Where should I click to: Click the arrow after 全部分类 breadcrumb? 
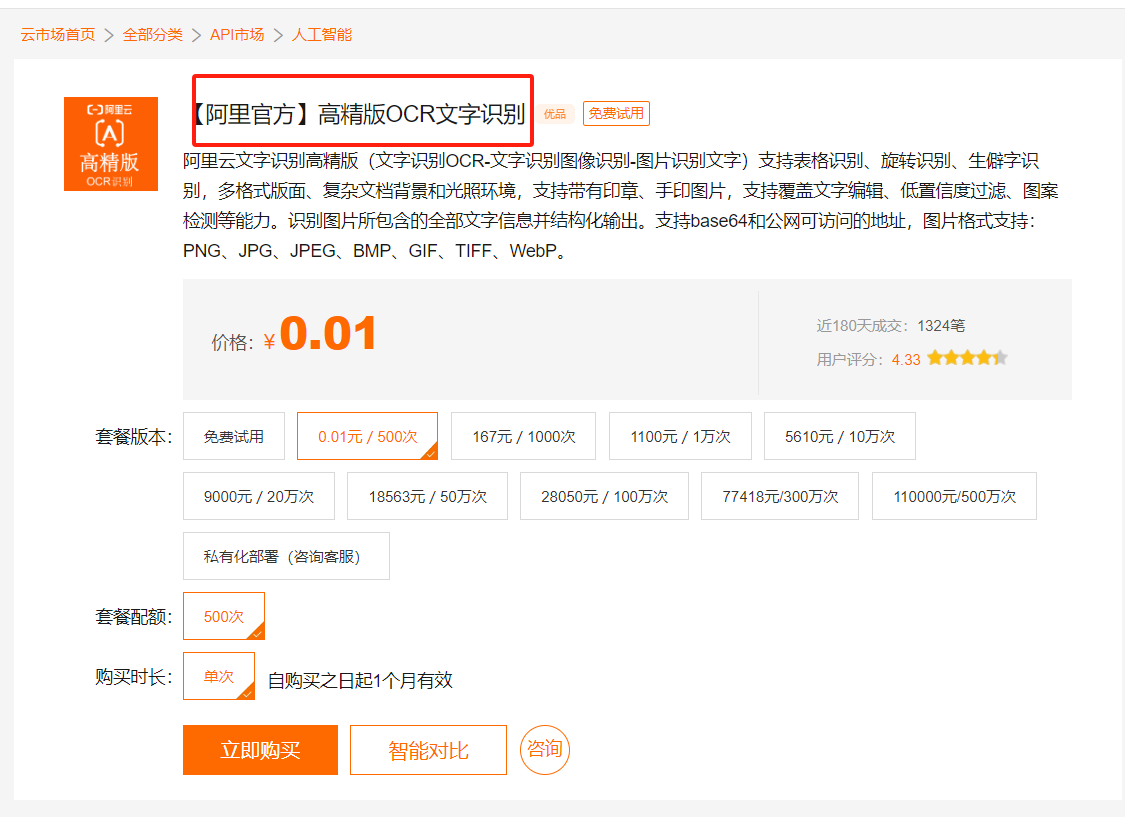(x=197, y=35)
